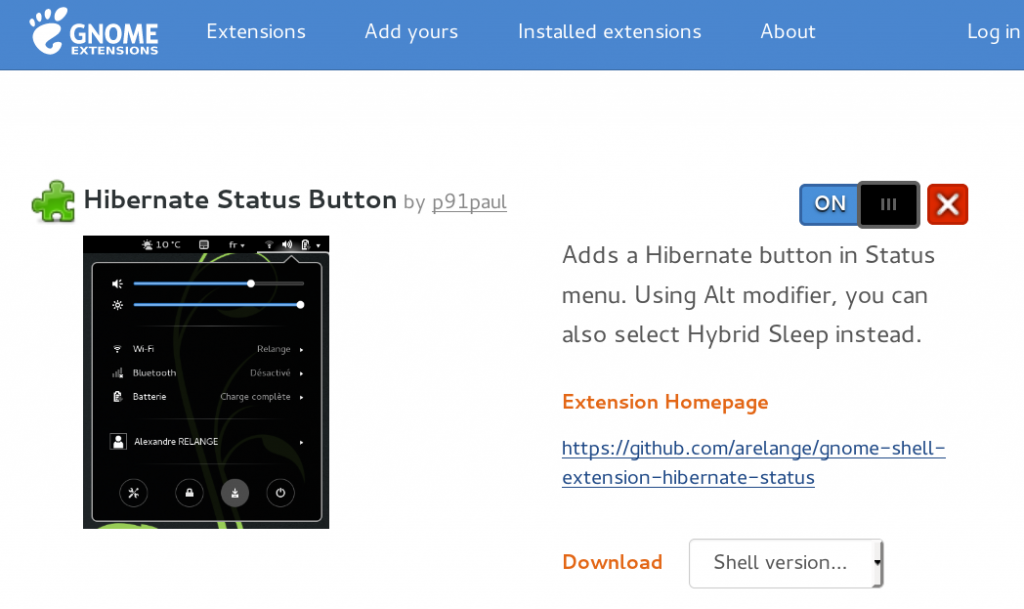Open the extension screenshot thumbnail
The image size is (1024, 609).
tap(206, 382)
